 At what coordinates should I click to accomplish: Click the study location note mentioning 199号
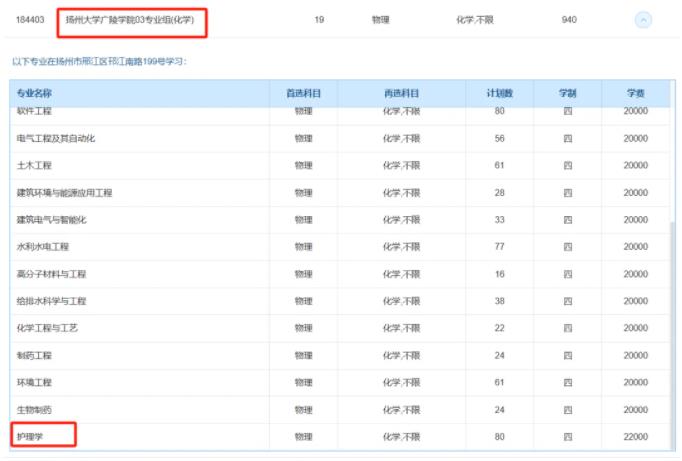click(x=100, y=61)
